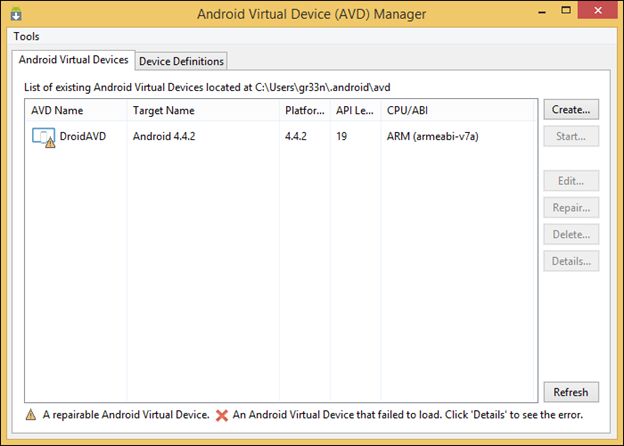Sort by the CPU/ABI column header
The width and height of the screenshot is (624, 446).
[458, 110]
